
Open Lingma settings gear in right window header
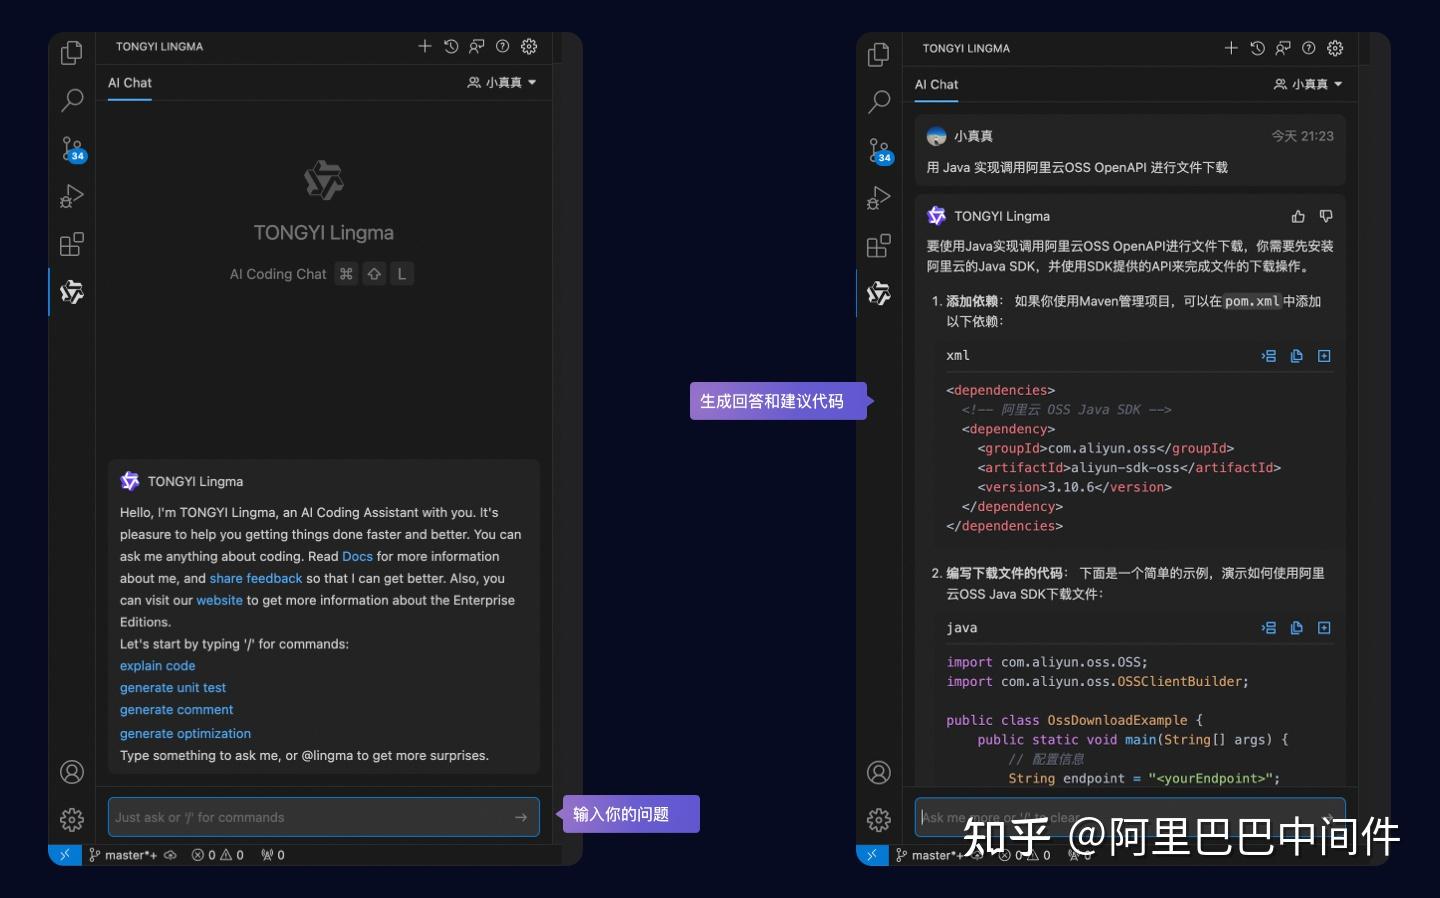point(1335,48)
